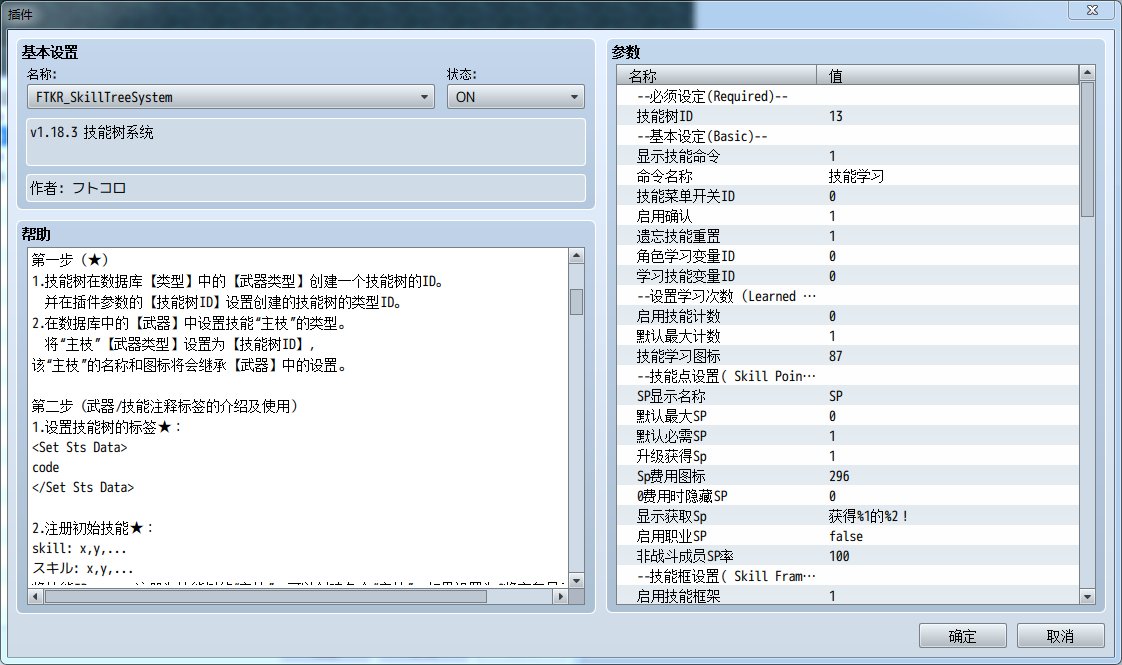
Task: Select the 默认必需SP parameter row
Action: point(848,436)
